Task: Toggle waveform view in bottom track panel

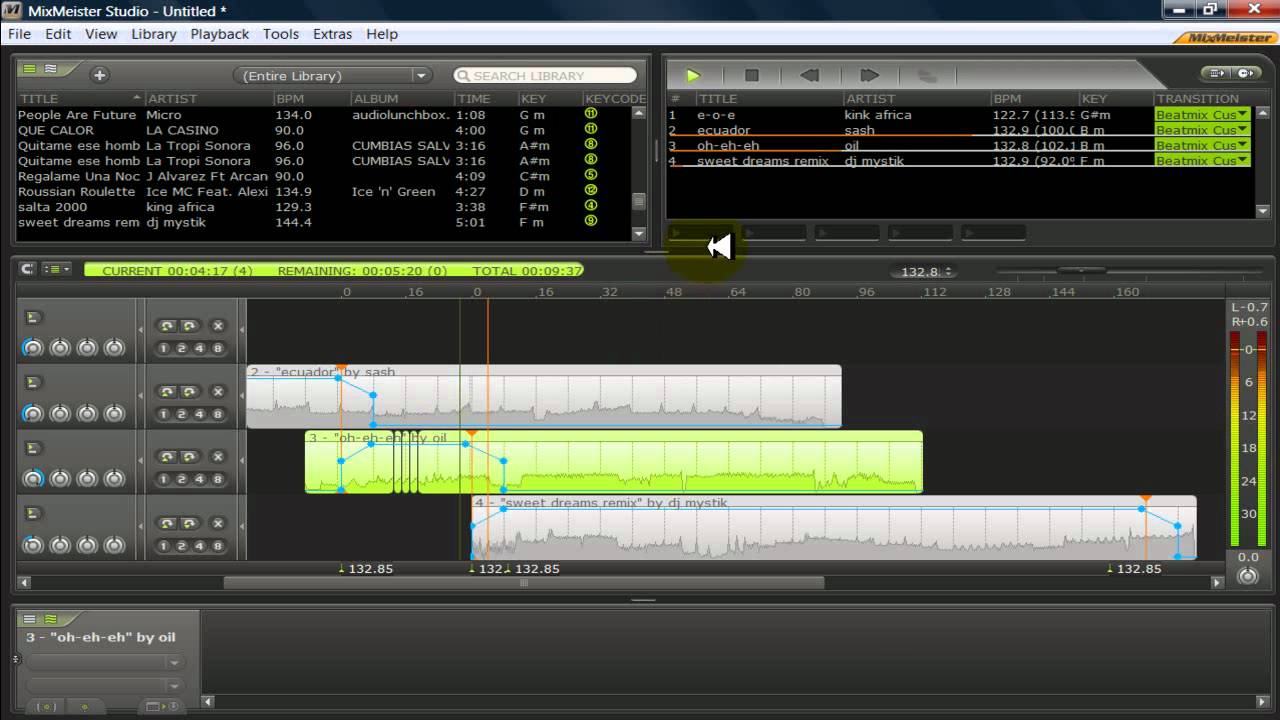Action: (x=50, y=619)
